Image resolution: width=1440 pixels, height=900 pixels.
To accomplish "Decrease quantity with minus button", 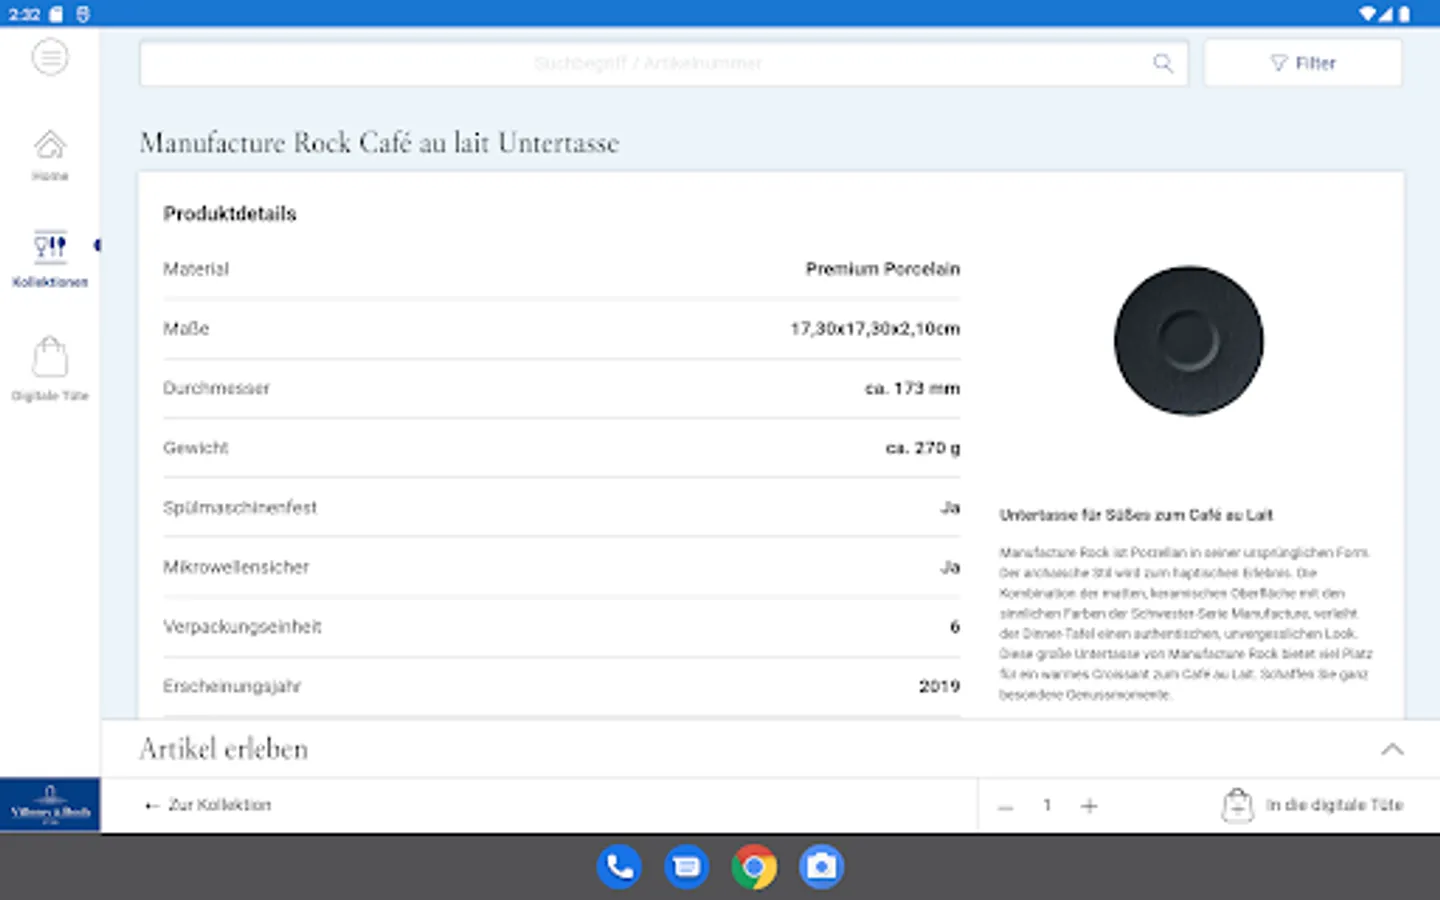I will 1006,806.
